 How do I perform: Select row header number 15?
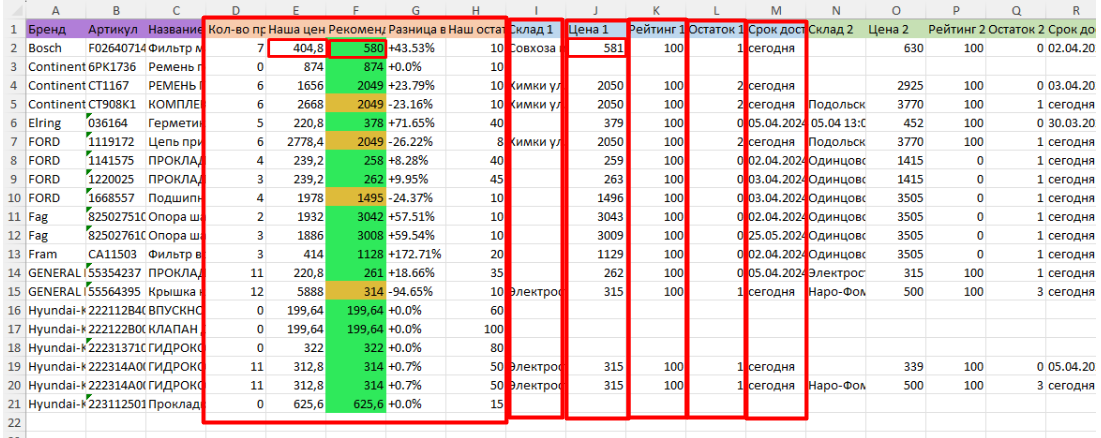[13, 291]
